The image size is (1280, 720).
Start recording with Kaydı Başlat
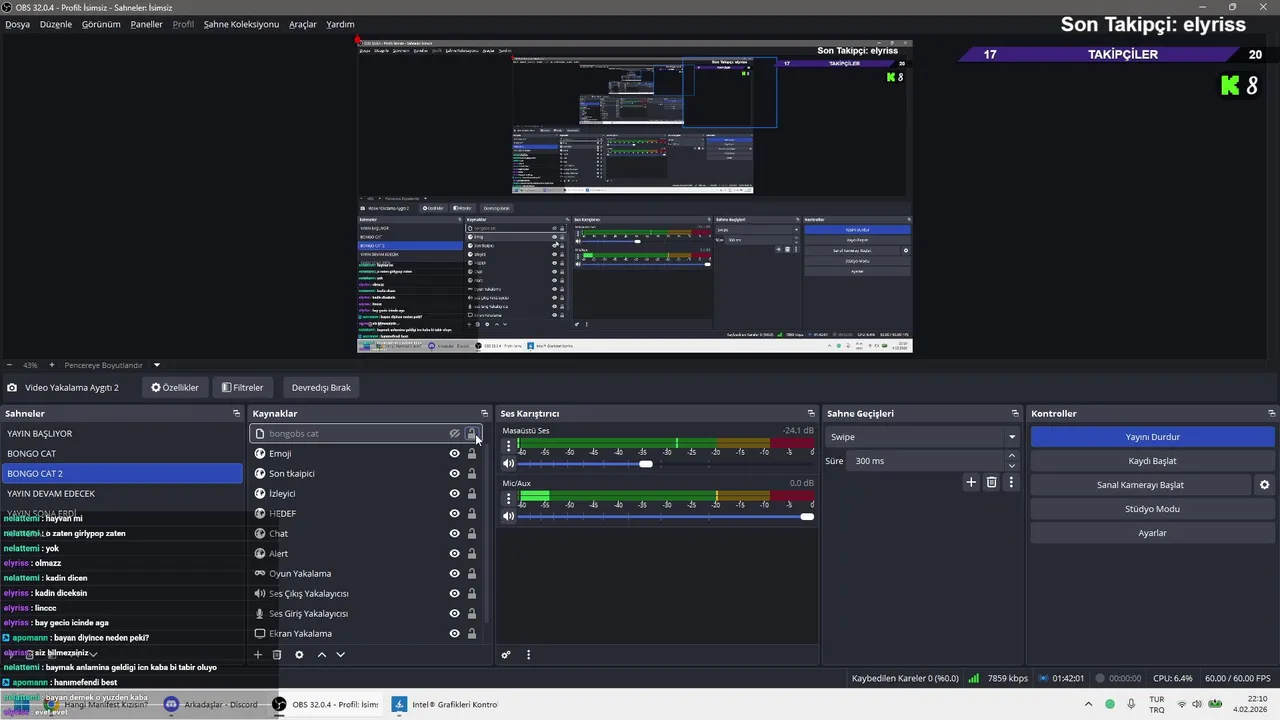[x=1152, y=461]
